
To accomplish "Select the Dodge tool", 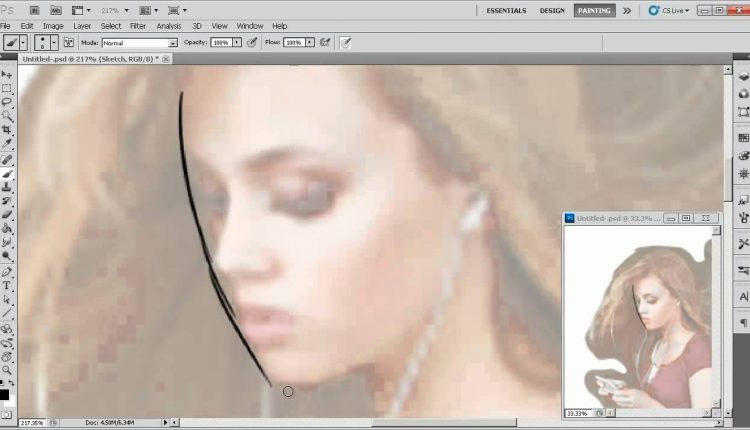I will pyautogui.click(x=7, y=256).
